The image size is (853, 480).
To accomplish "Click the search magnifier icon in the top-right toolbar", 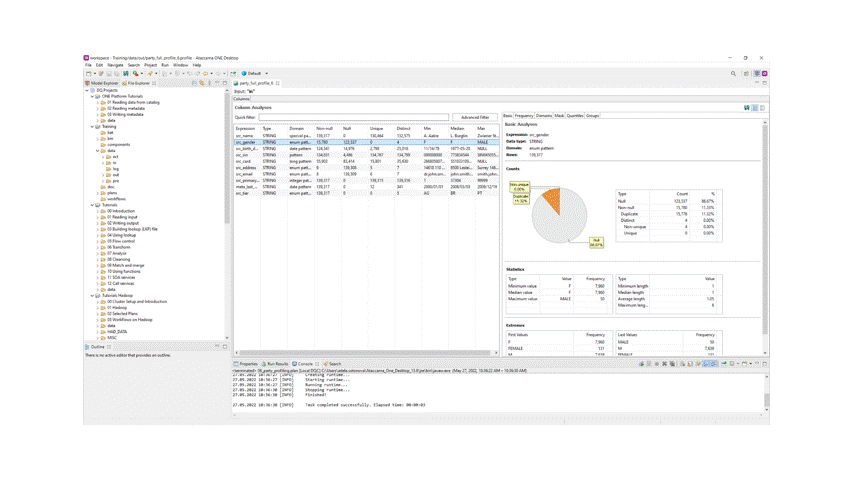I will tap(733, 73).
